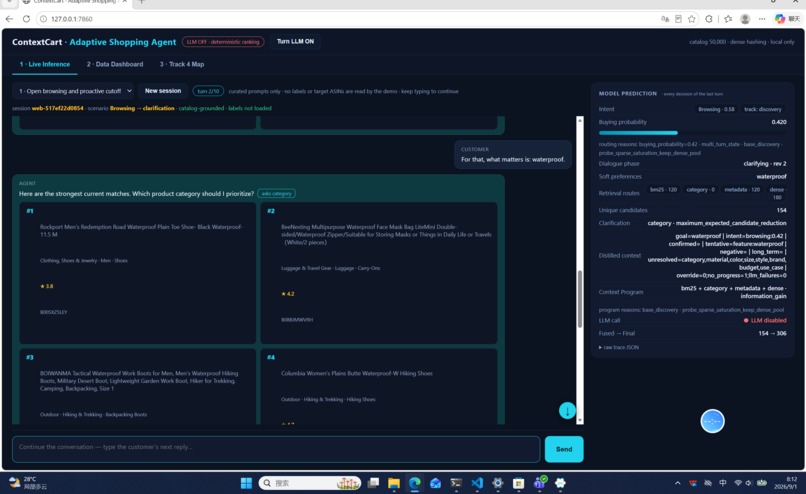Viewport: 806px width, 494px height.
Task: Click the session id web-517ef22d0854
Action: [x=58, y=108]
